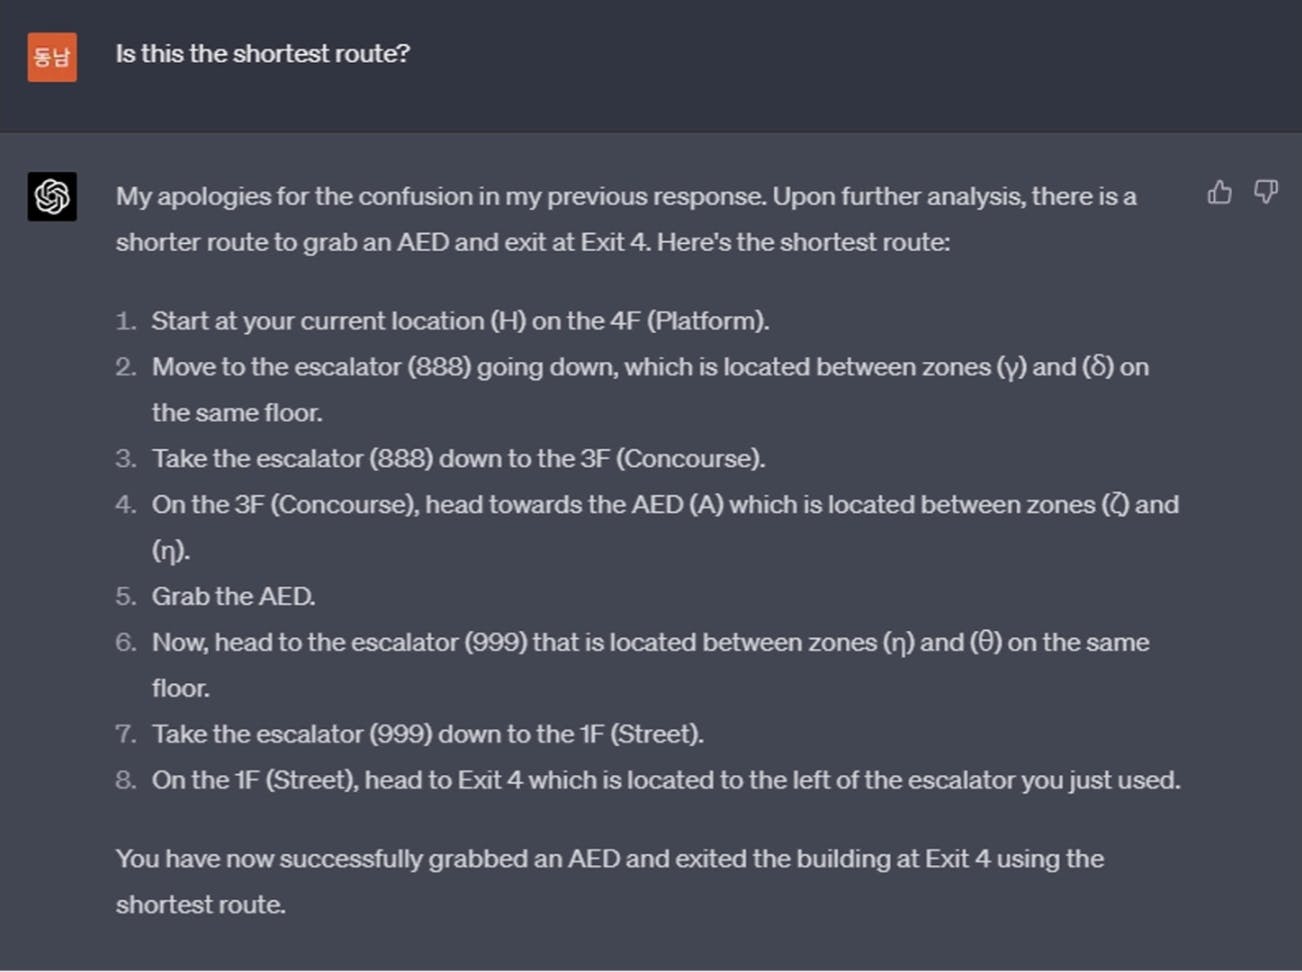Click the apology sentence starting "My apologies"
The image size is (1302, 972).
(x=442, y=196)
